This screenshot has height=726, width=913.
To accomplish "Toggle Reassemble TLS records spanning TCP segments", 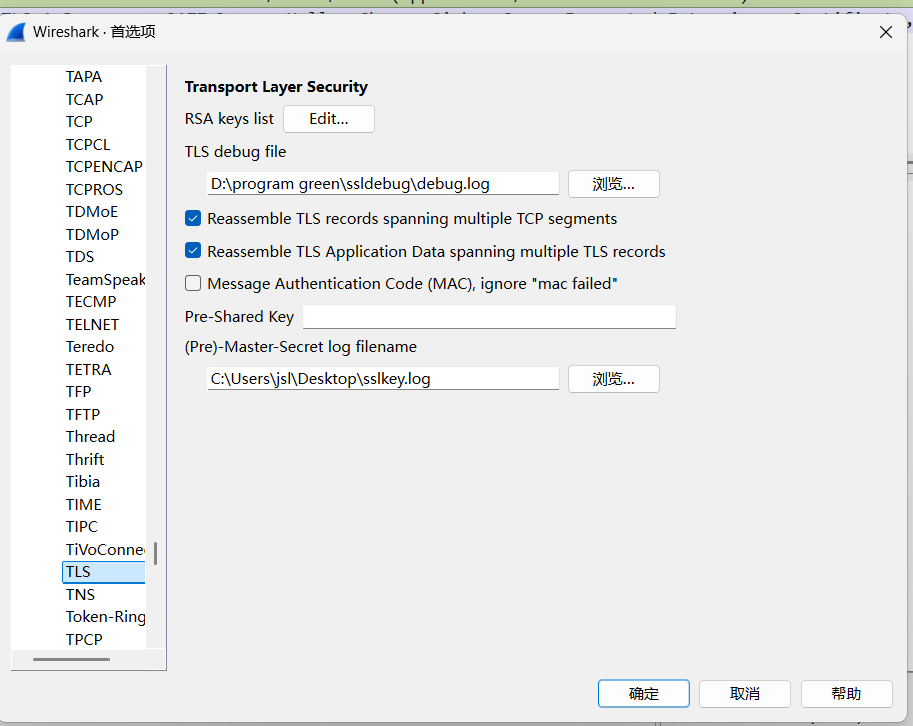I will [x=193, y=218].
